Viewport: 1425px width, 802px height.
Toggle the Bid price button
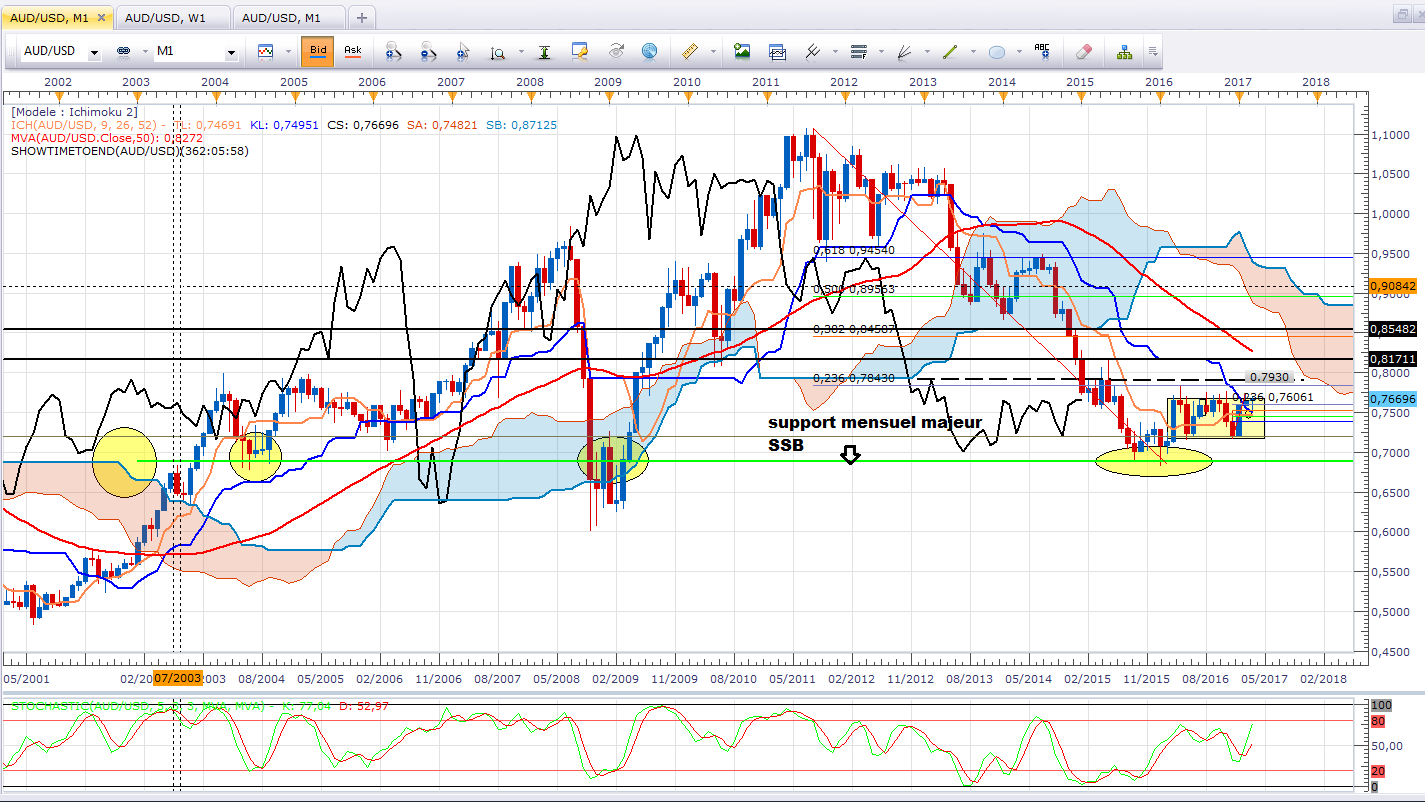point(318,51)
